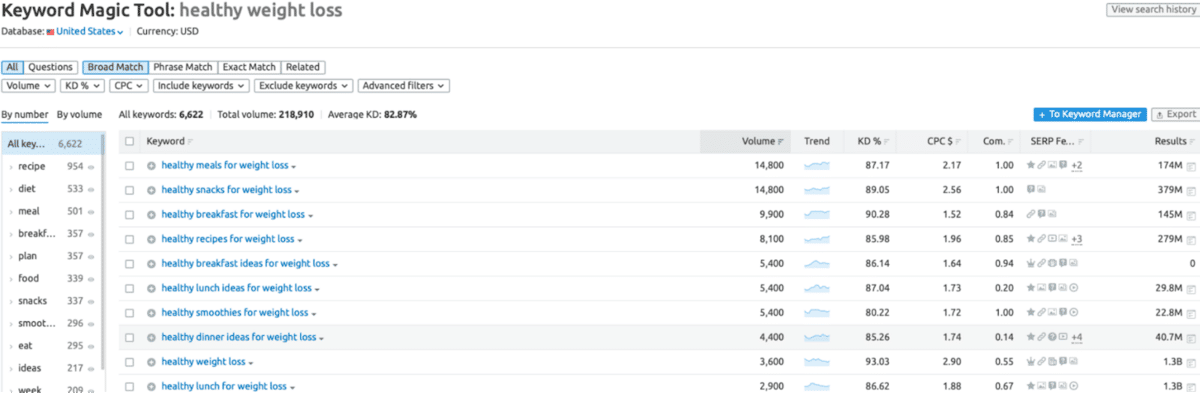Open dropdown arrow after 'healthy lunch ideas for weight loss'
This screenshot has height=393, width=1200.
tap(316, 290)
